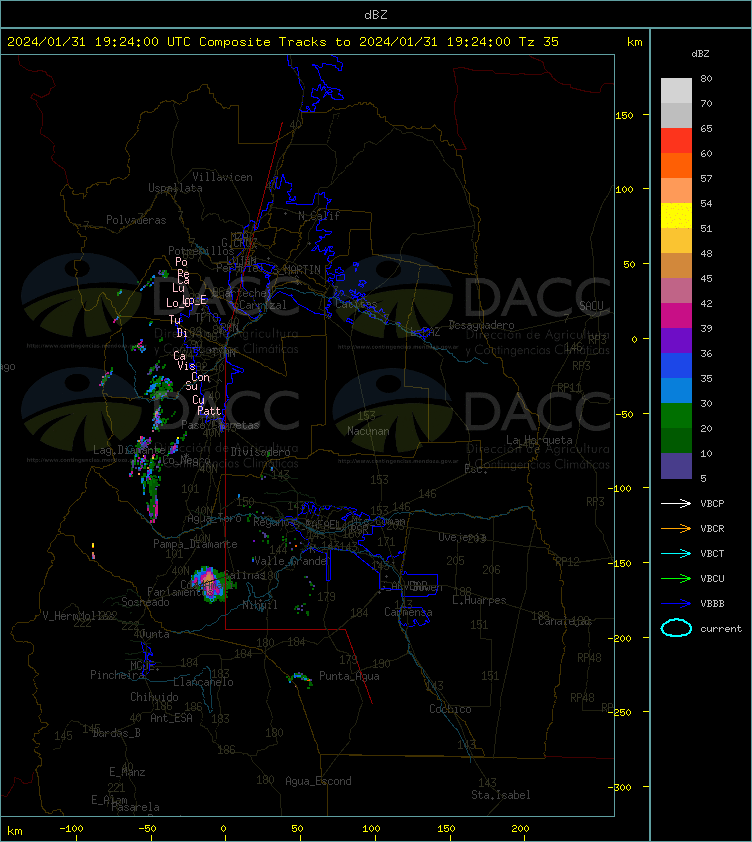Viewport: 752px width, 842px height.
Task: Click the Valle_Grande location label
Action: click(x=291, y=561)
